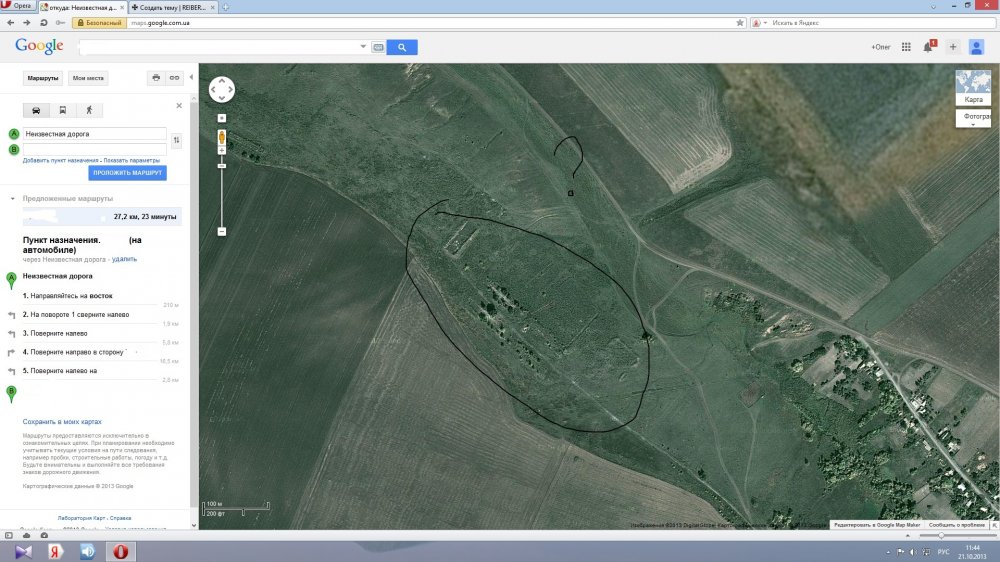1000x562 pixels.
Task: Go back in browser history
Action: point(11,23)
